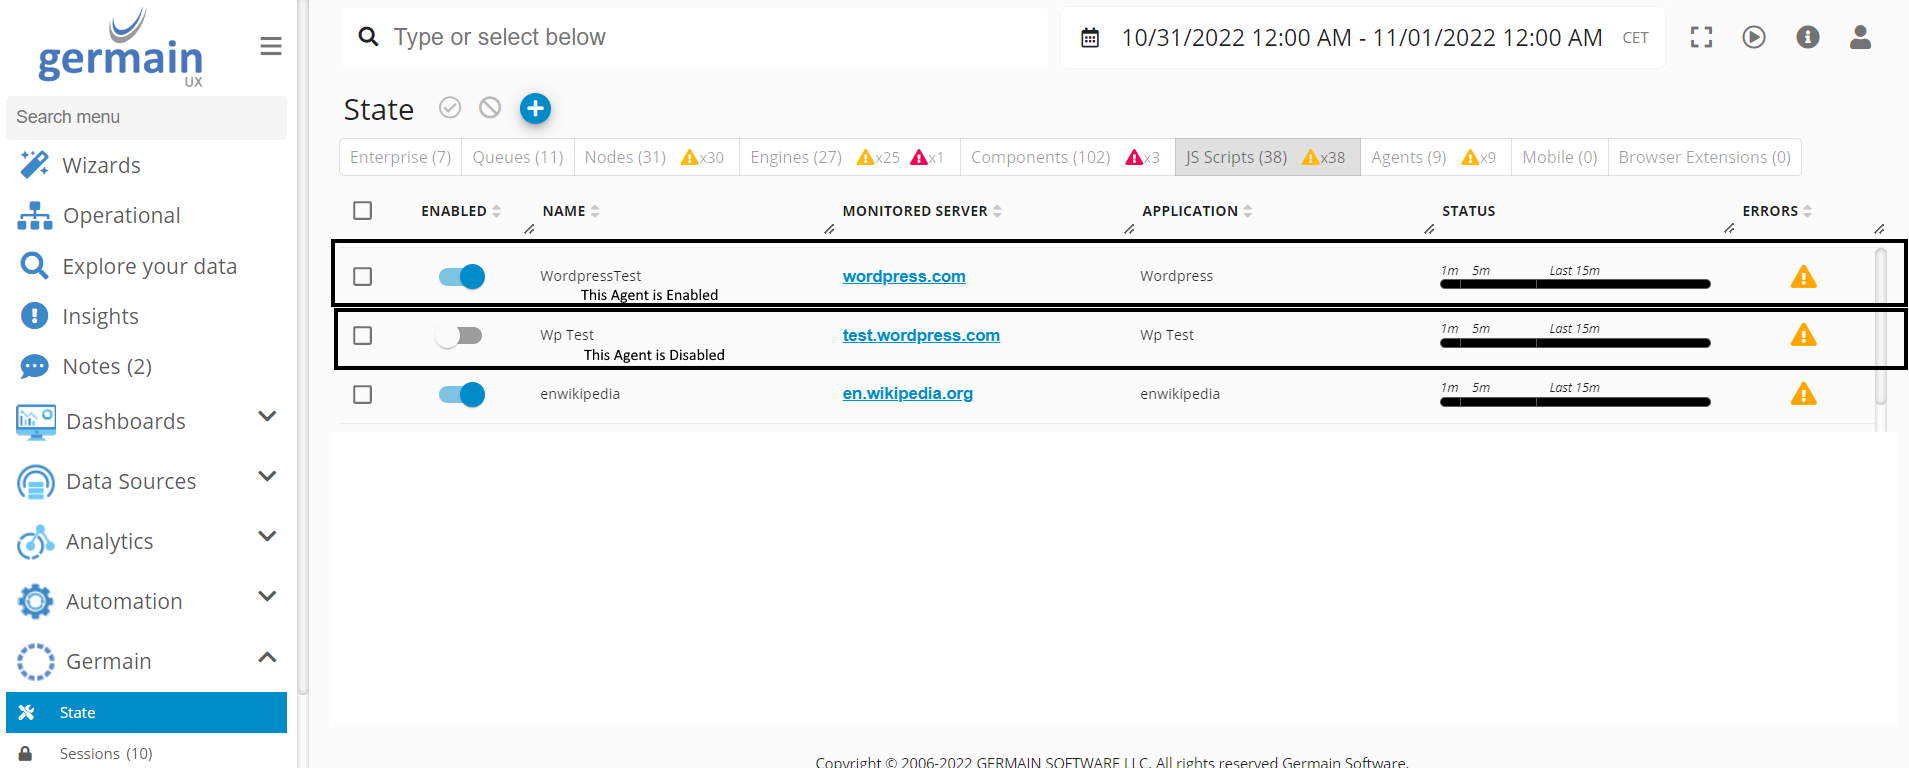Expand the Dashboards menu section
The image size is (1909, 768).
coord(267,417)
